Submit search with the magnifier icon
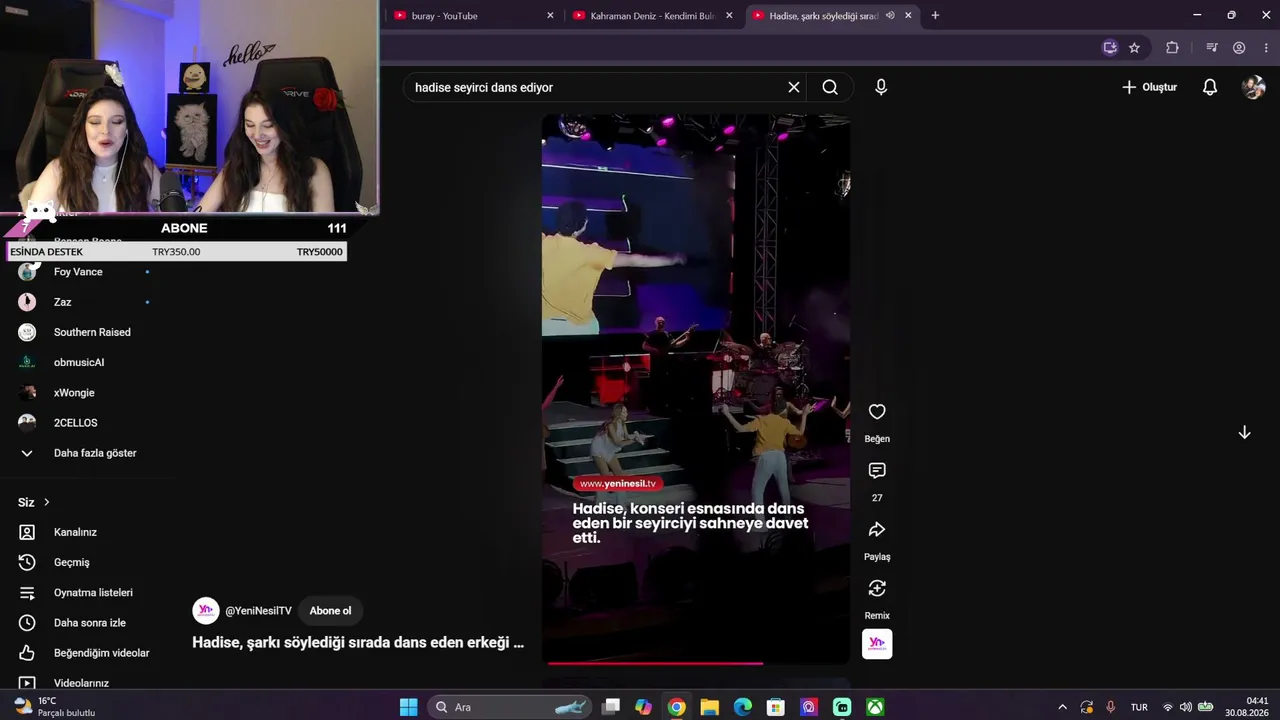 tap(830, 87)
